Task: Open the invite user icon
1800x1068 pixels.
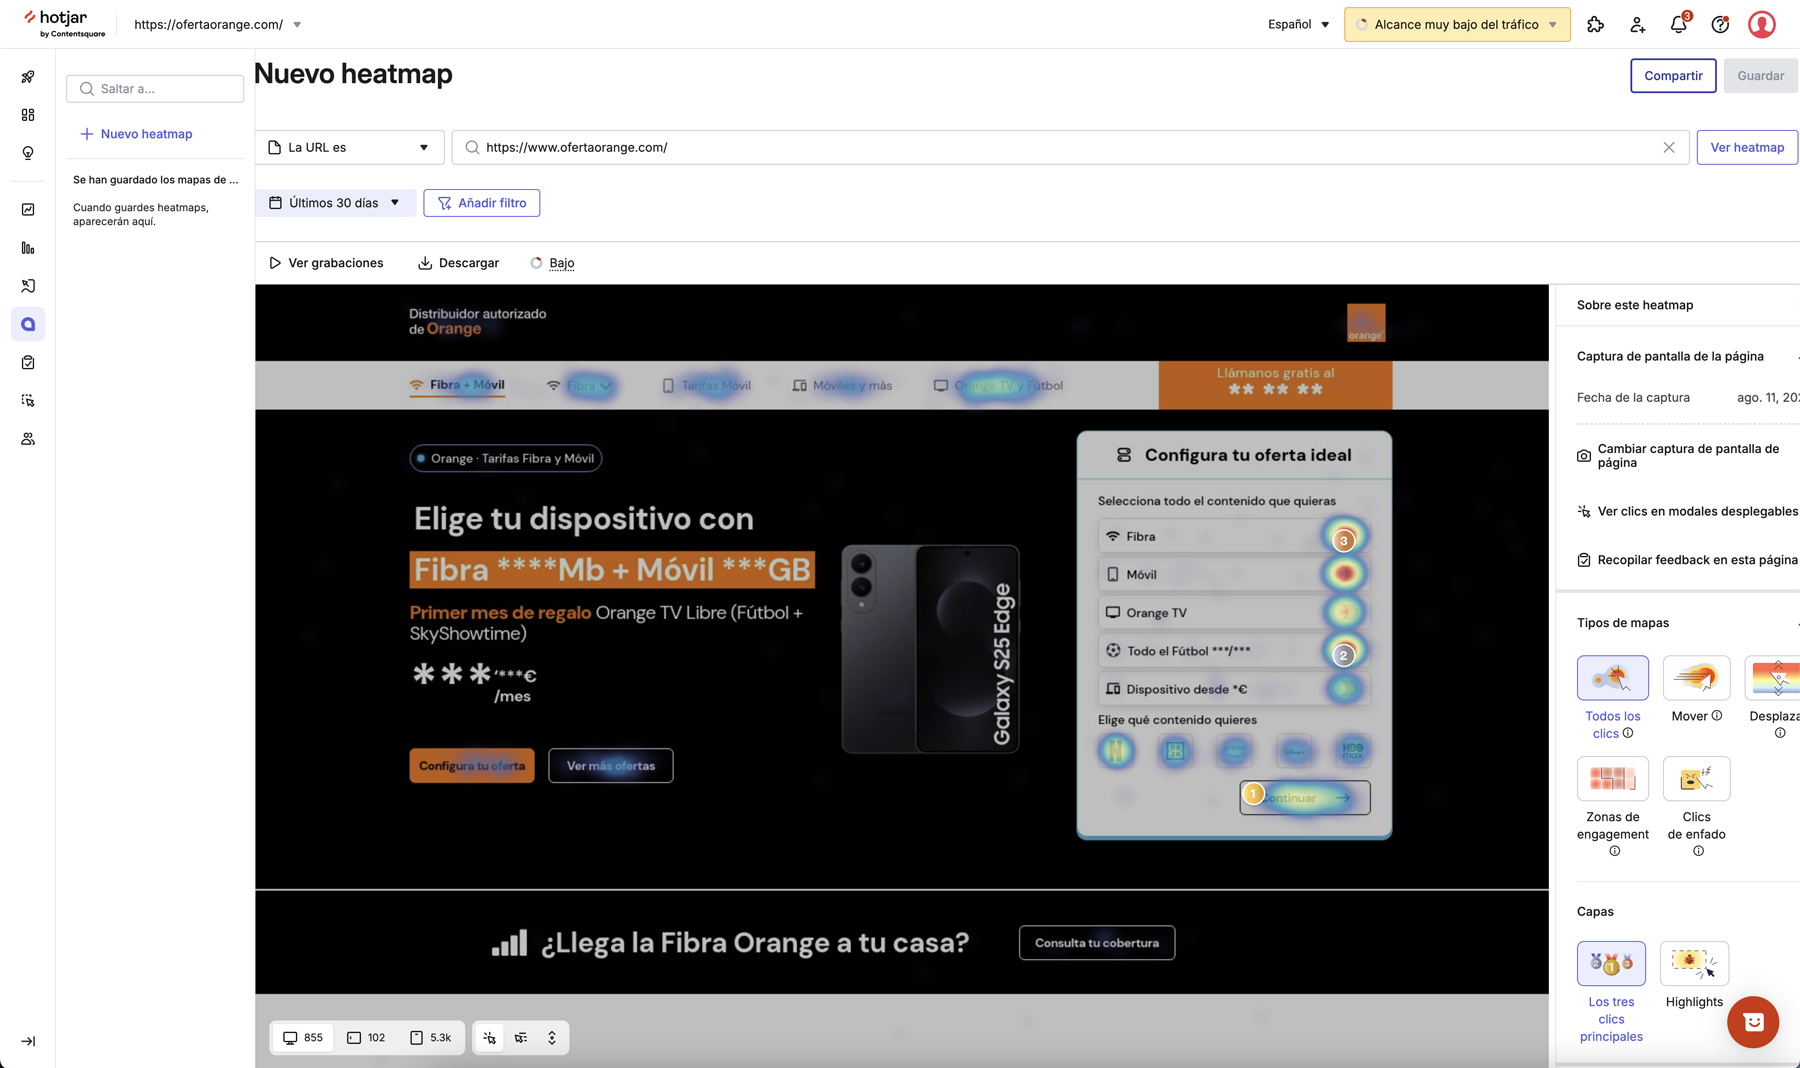Action: (x=1637, y=24)
